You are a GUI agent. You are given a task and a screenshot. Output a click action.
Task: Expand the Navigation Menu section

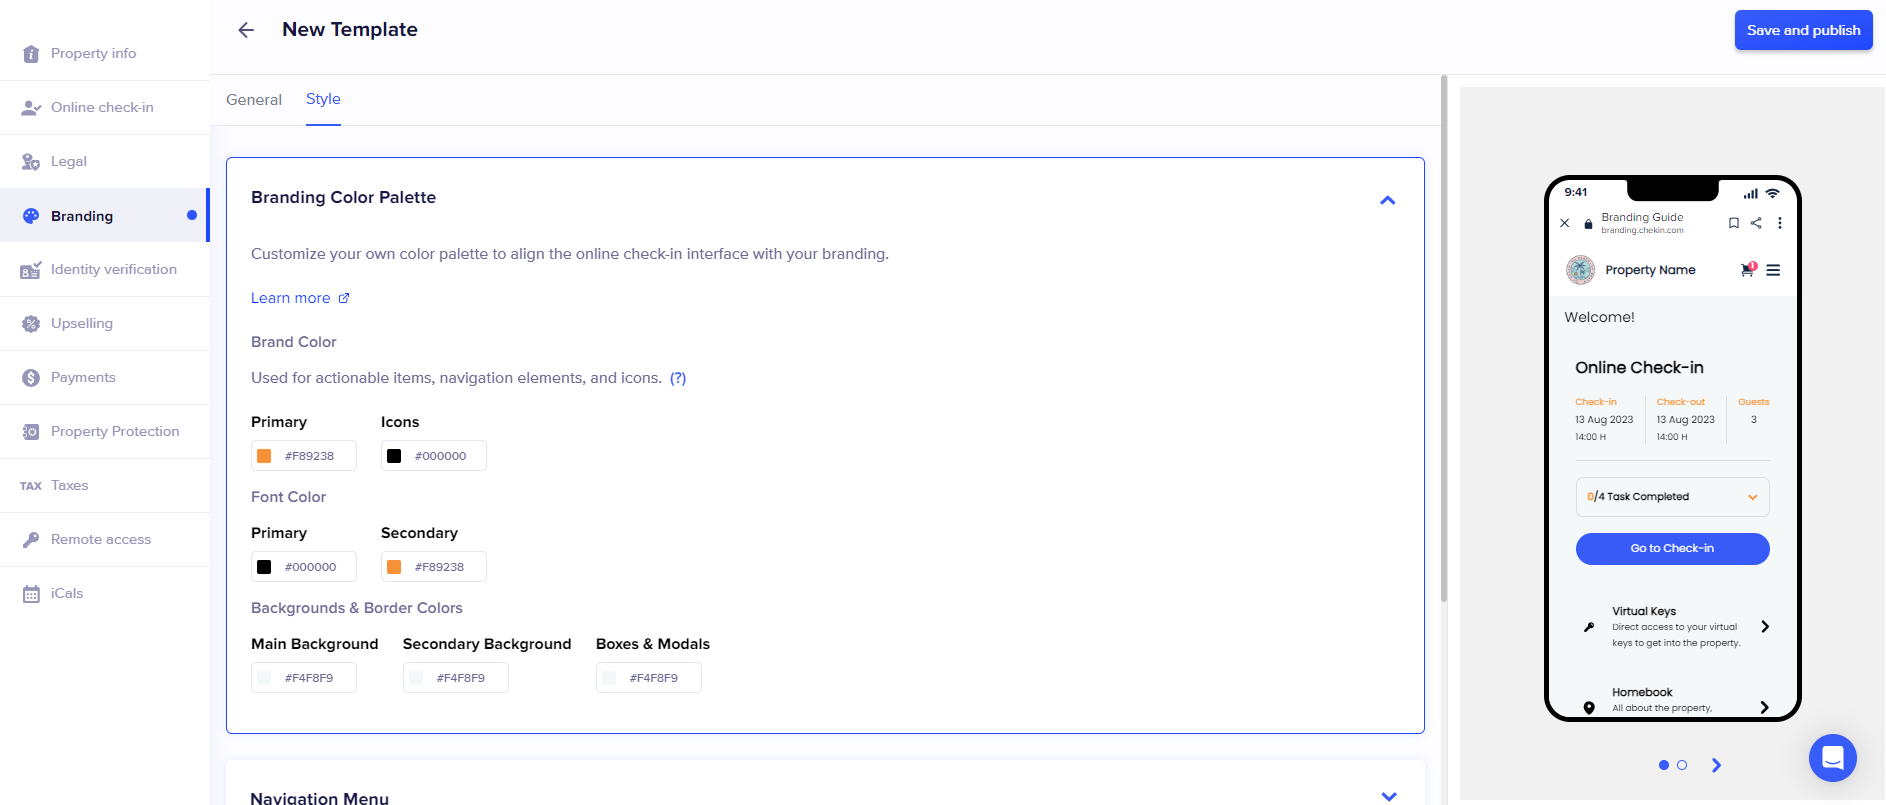pos(1388,796)
